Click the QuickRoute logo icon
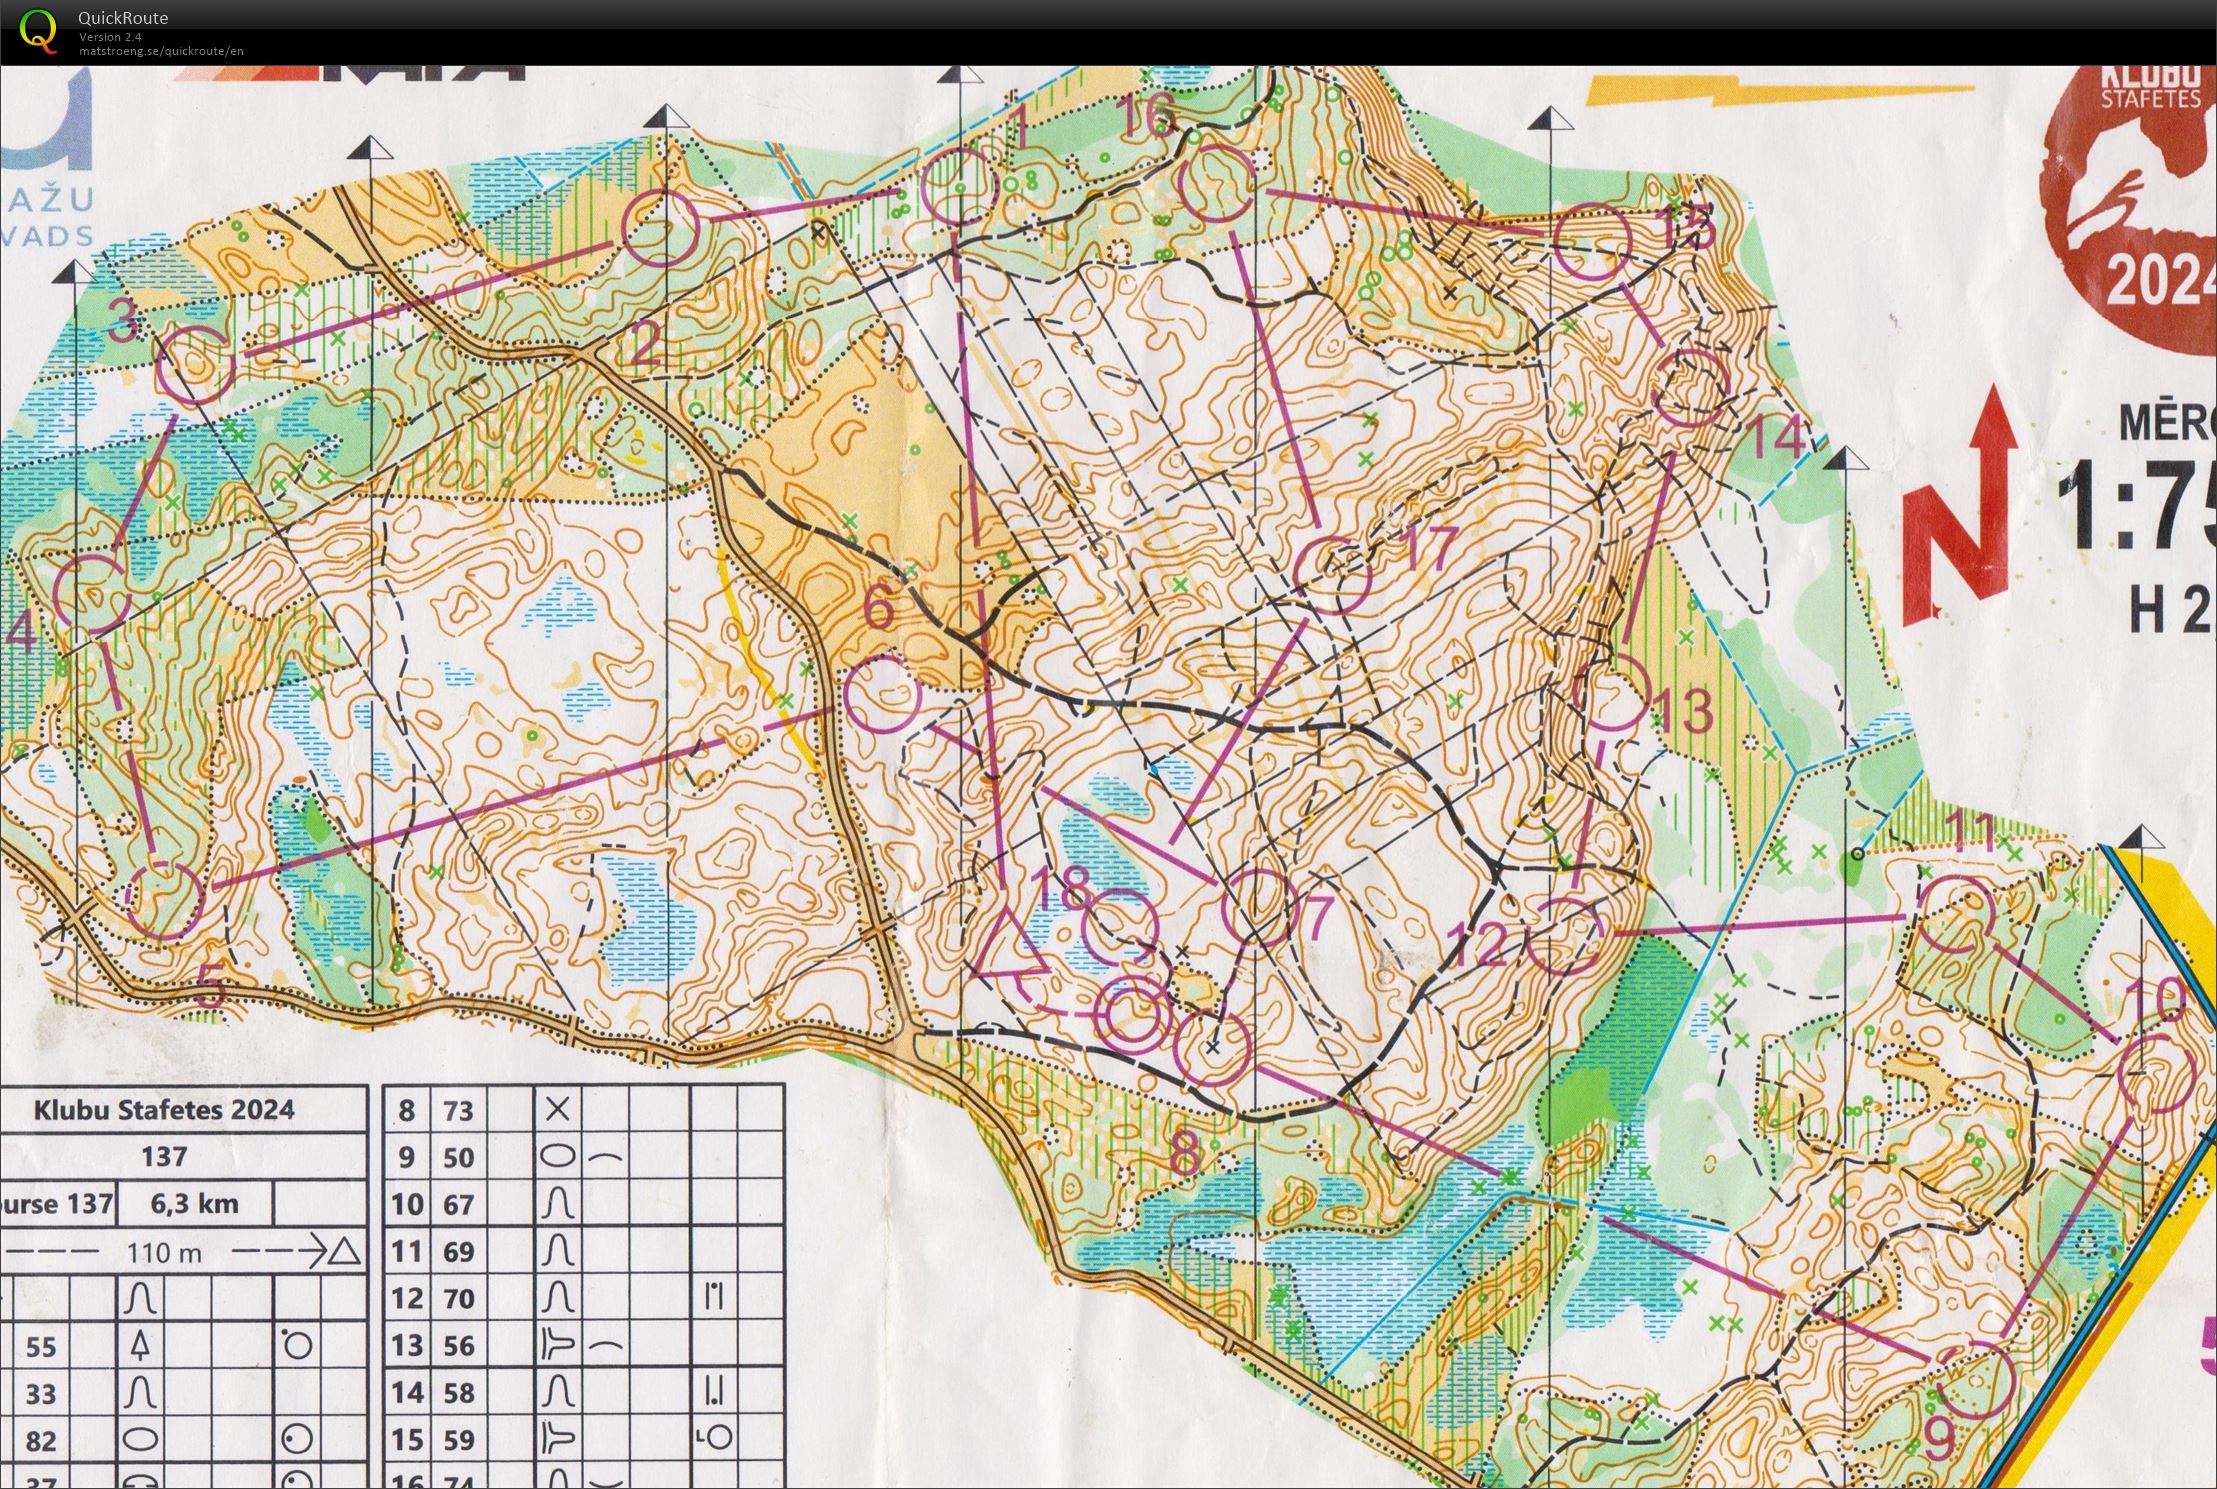Screen dimensions: 2217x1489 (38, 30)
